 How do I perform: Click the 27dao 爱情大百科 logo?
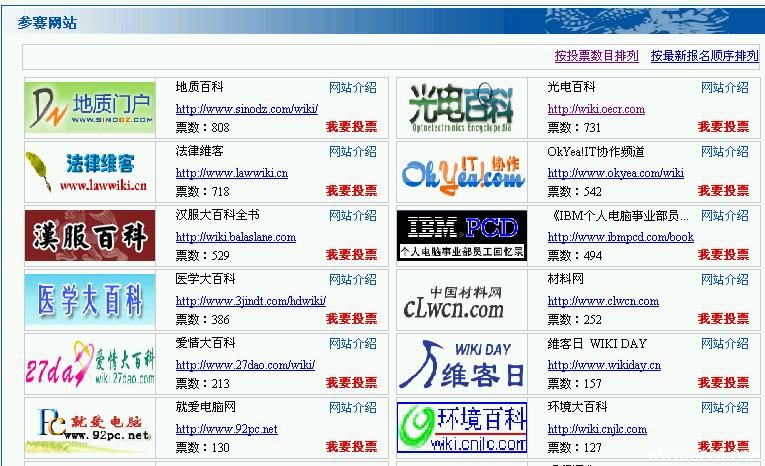coord(90,364)
